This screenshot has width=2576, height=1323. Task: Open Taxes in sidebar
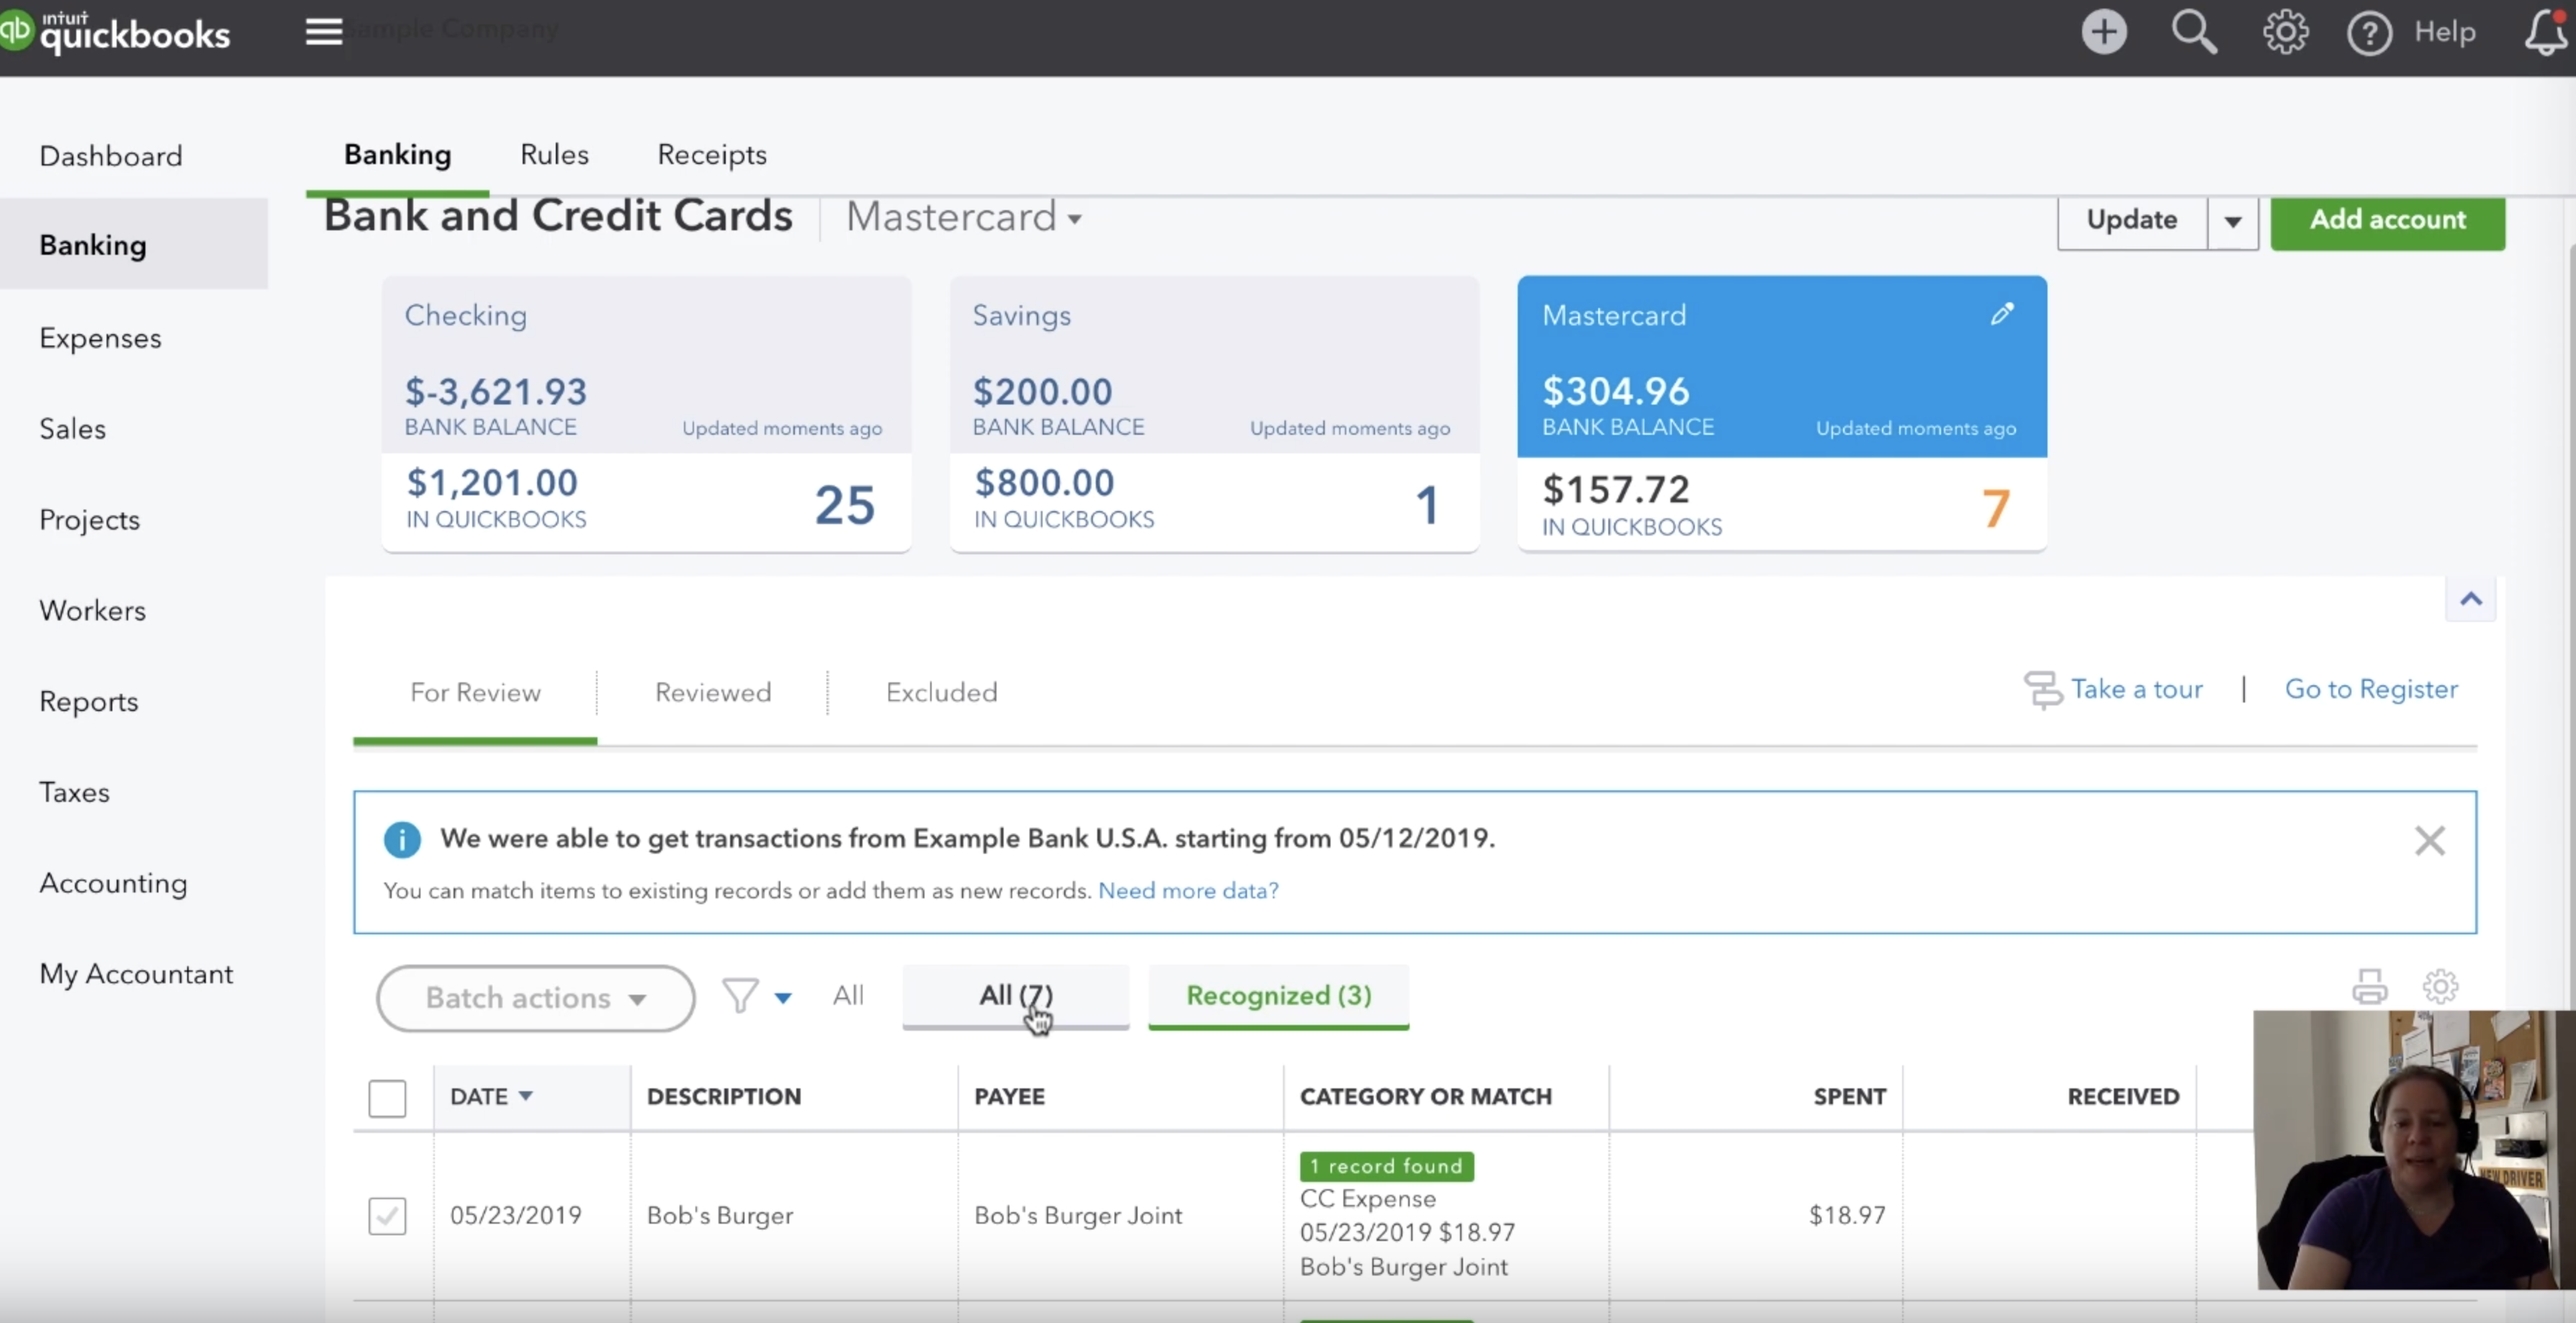point(74,793)
